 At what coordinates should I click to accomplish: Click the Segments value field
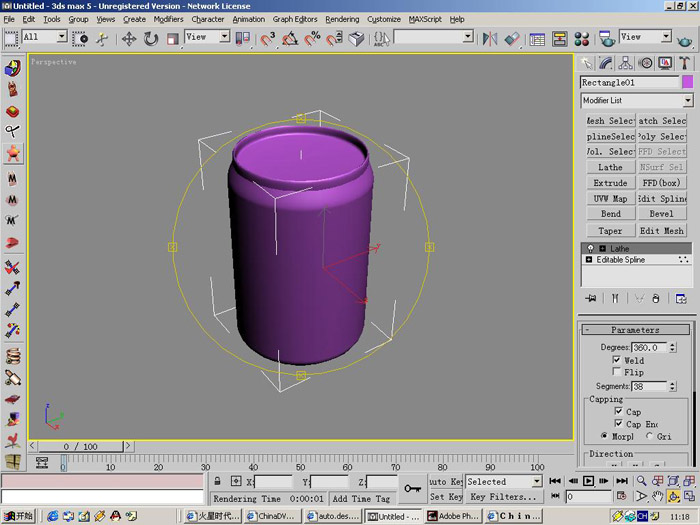click(x=650, y=386)
